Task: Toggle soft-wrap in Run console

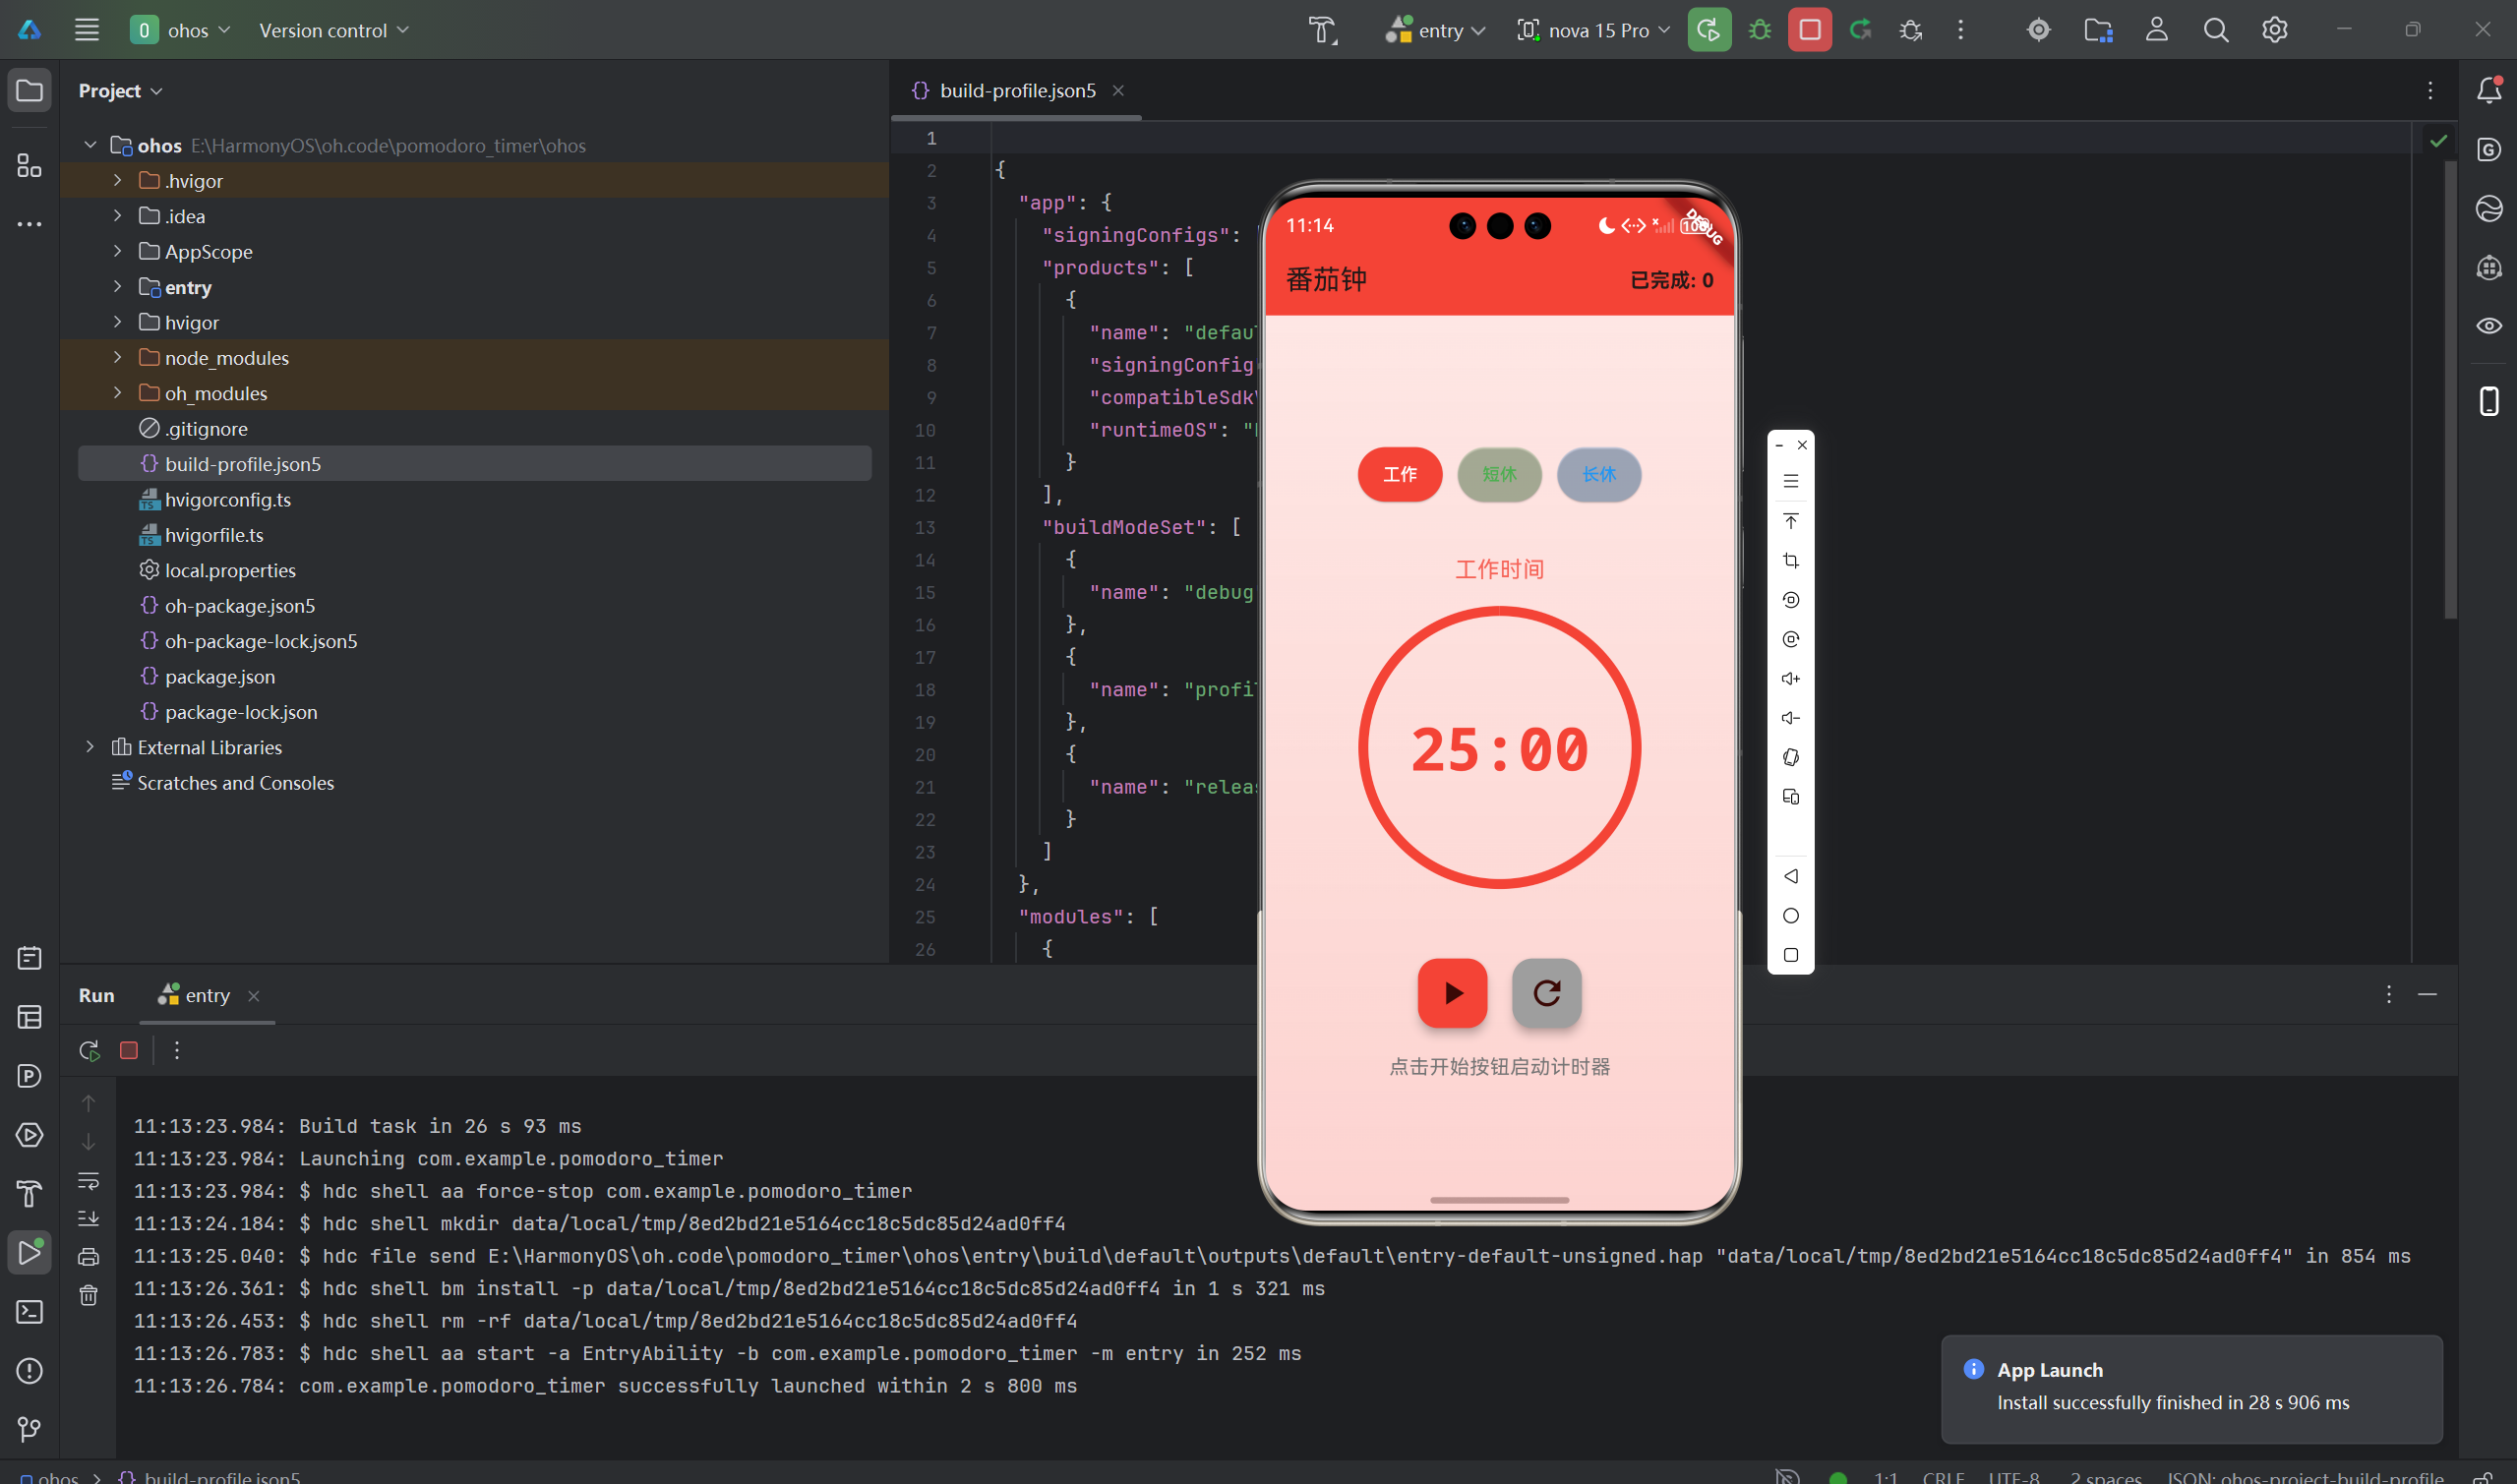Action: point(89,1181)
